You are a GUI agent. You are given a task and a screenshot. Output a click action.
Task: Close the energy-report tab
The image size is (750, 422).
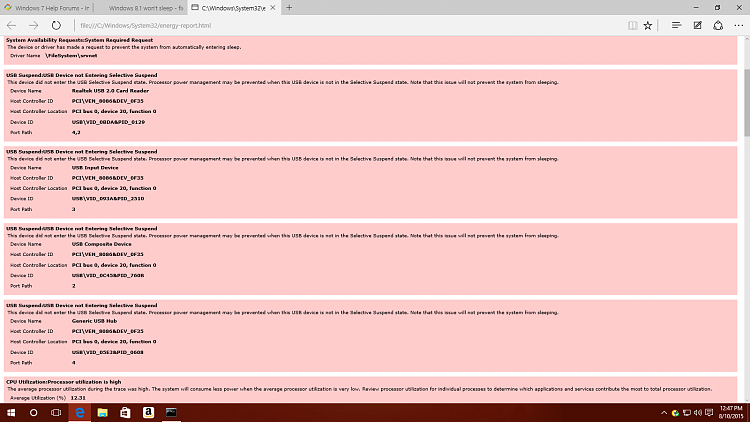click(273, 8)
